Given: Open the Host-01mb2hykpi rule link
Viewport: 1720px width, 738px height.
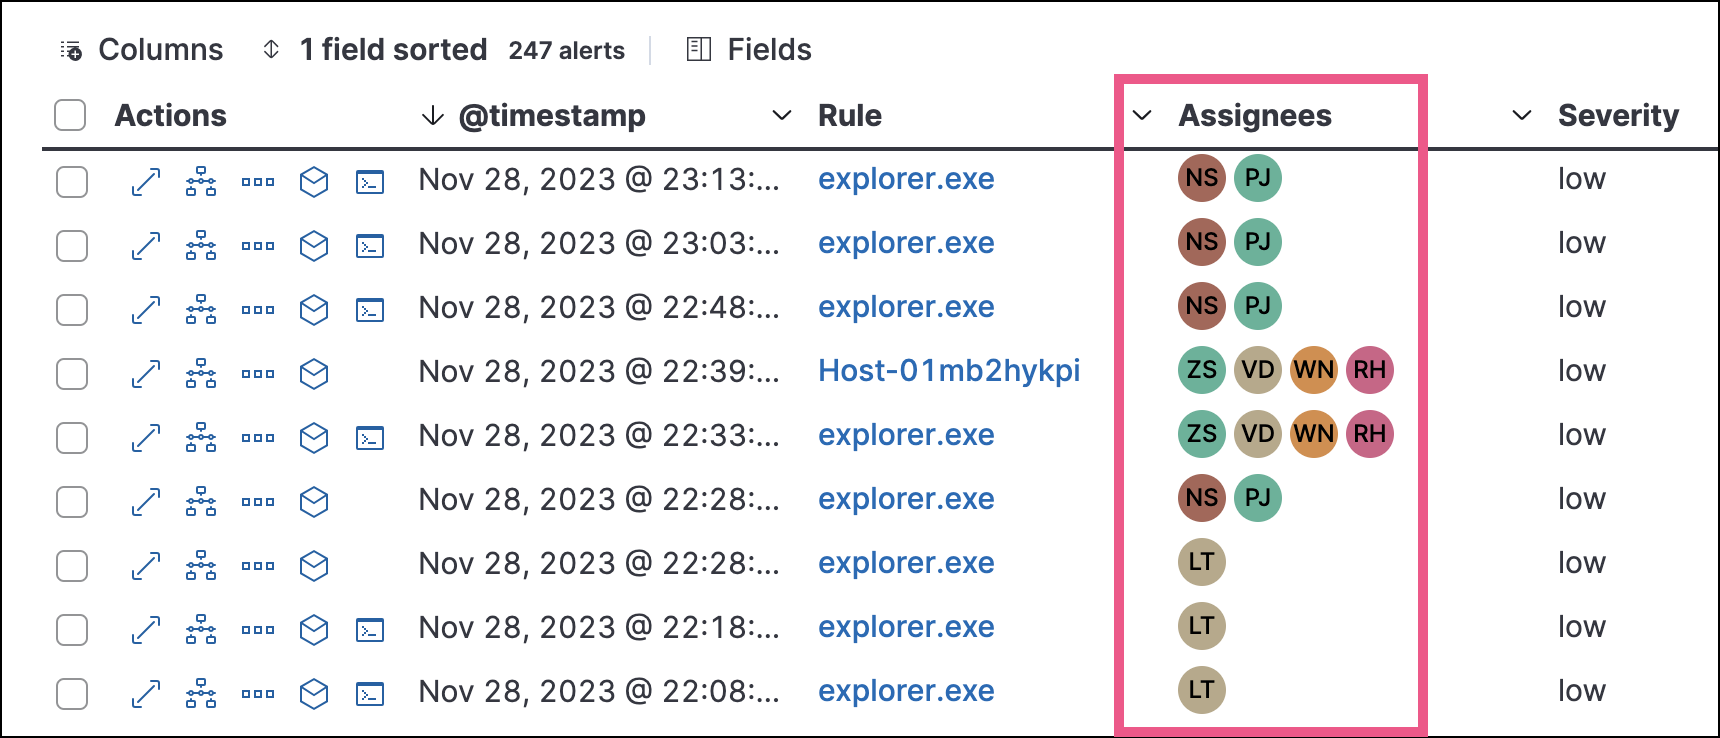Looking at the screenshot, I should click(x=948, y=371).
